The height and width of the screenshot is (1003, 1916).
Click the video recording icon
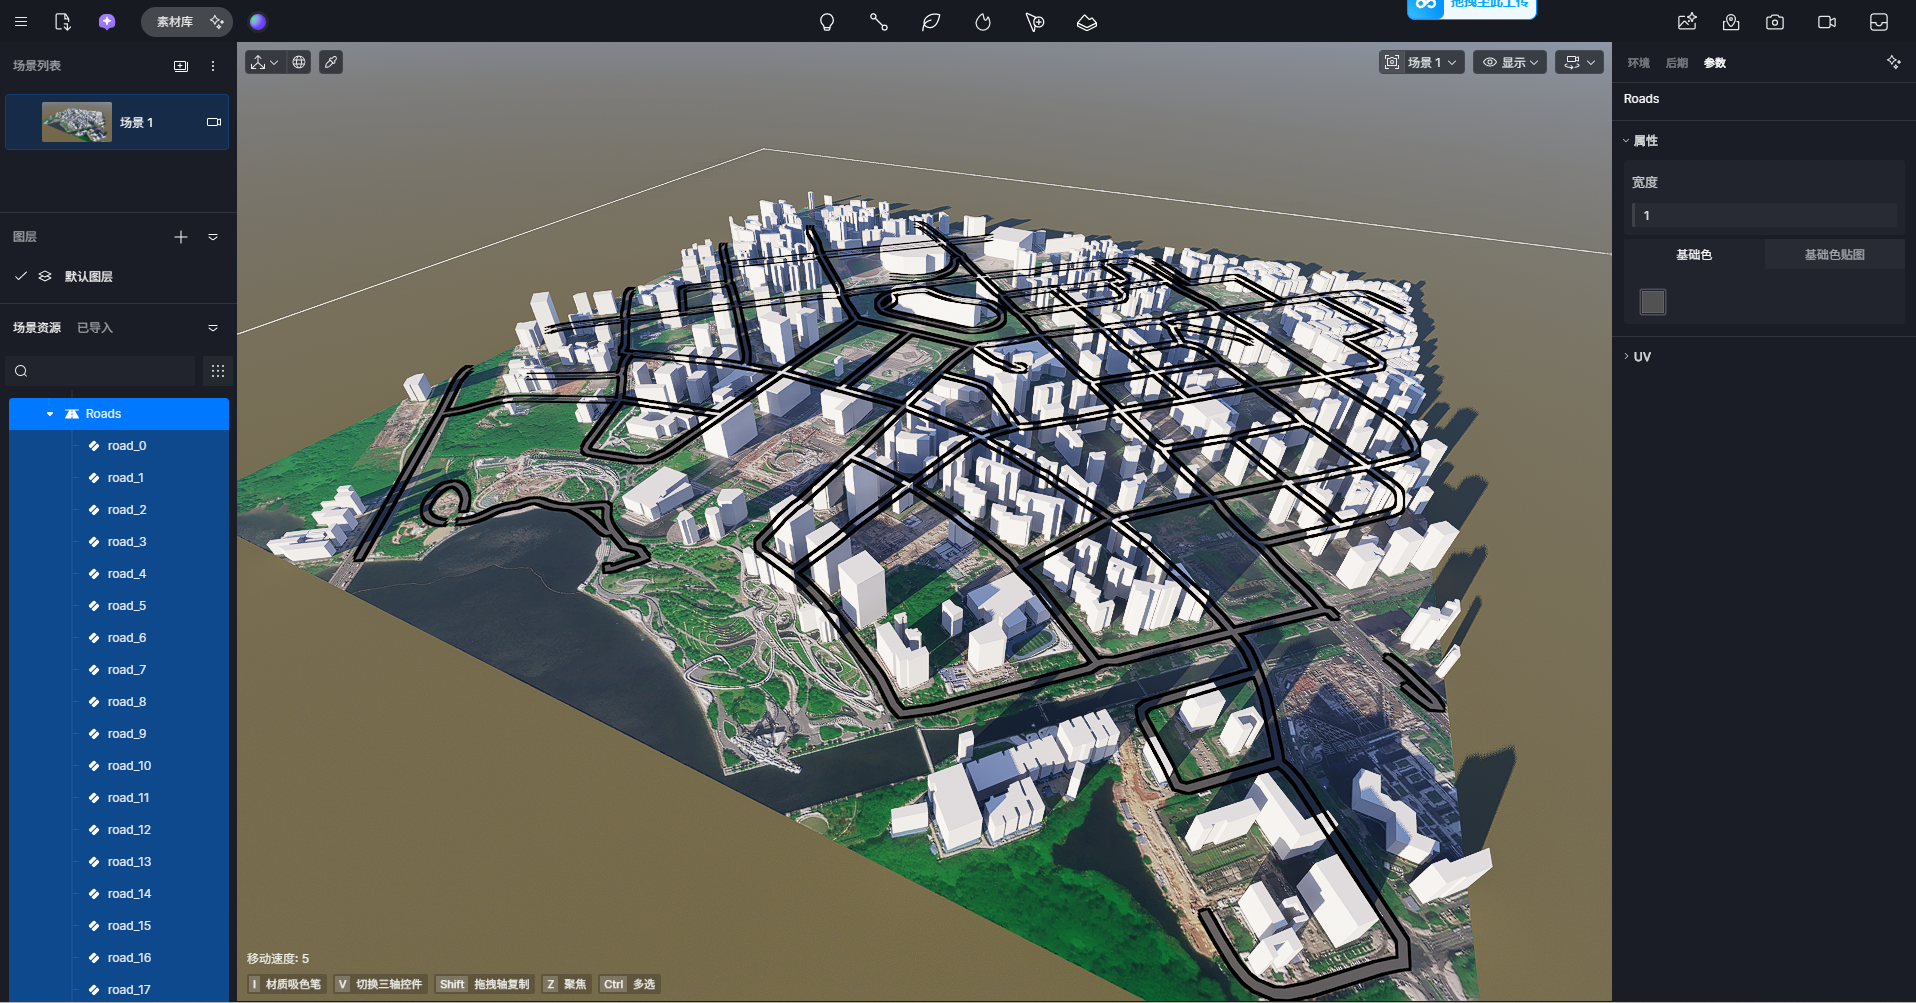click(1827, 22)
